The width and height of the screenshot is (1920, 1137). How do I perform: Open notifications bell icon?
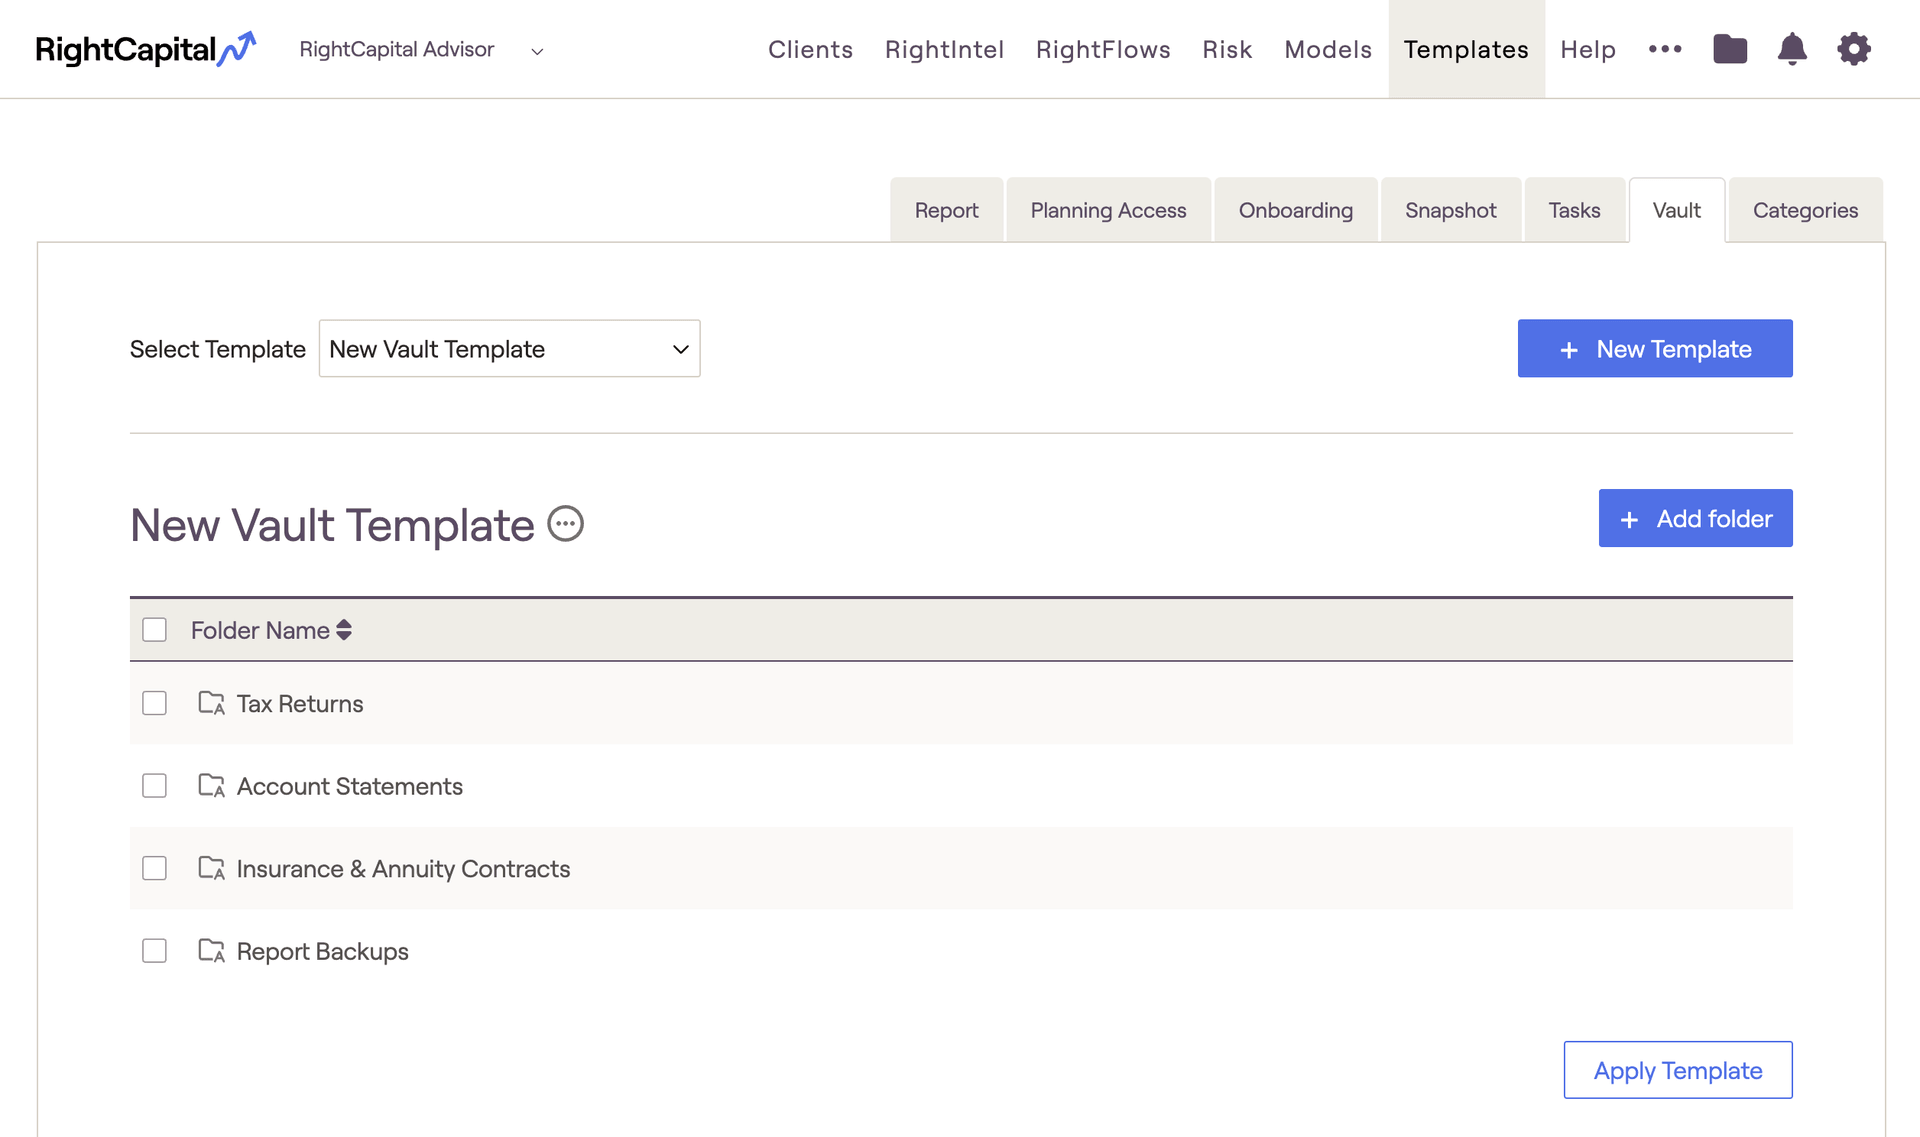(x=1792, y=49)
